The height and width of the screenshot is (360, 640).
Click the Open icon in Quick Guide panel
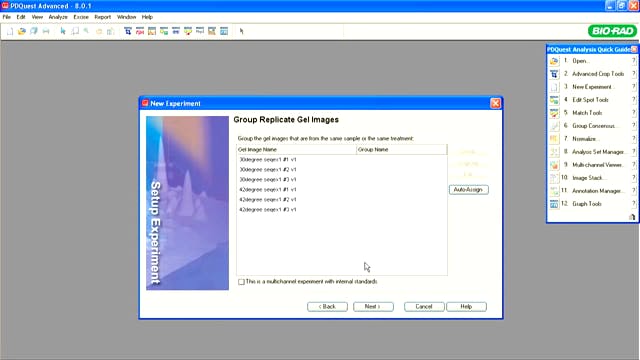554,61
